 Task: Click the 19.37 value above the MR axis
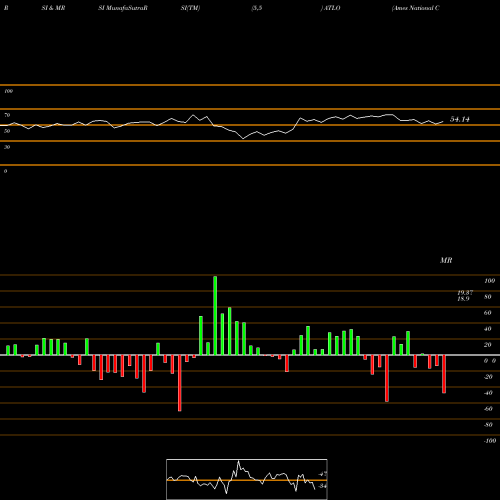point(465,292)
